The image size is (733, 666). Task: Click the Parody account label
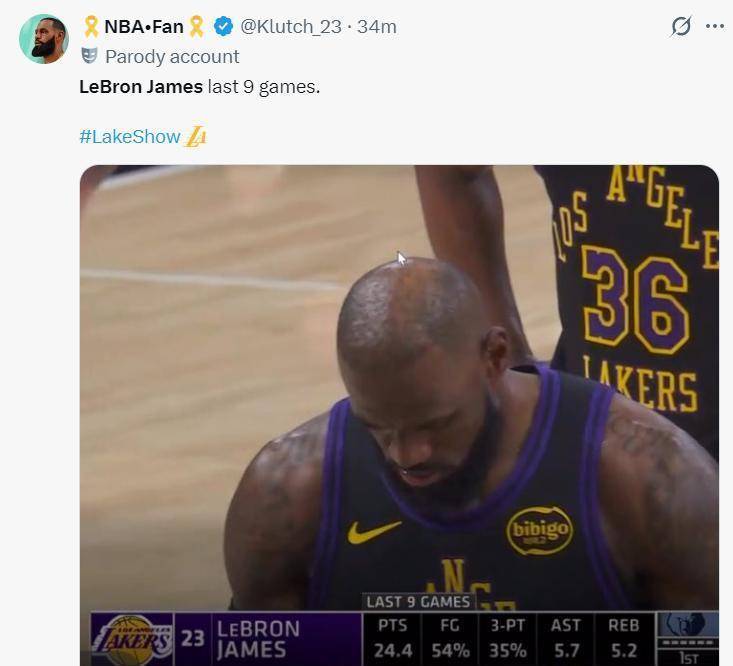pos(172,57)
